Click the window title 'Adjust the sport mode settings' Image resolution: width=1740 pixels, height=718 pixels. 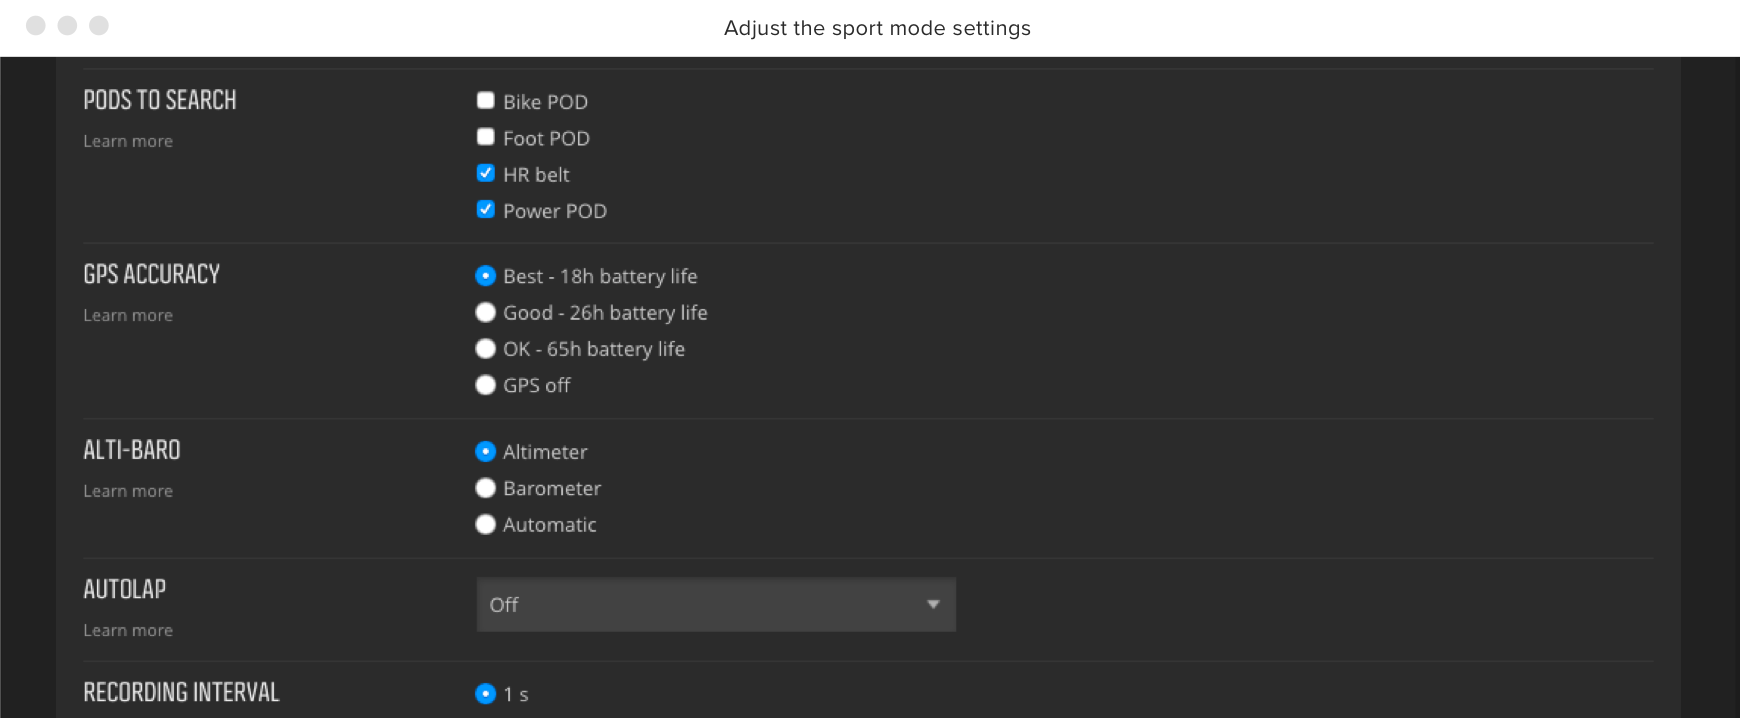click(877, 28)
